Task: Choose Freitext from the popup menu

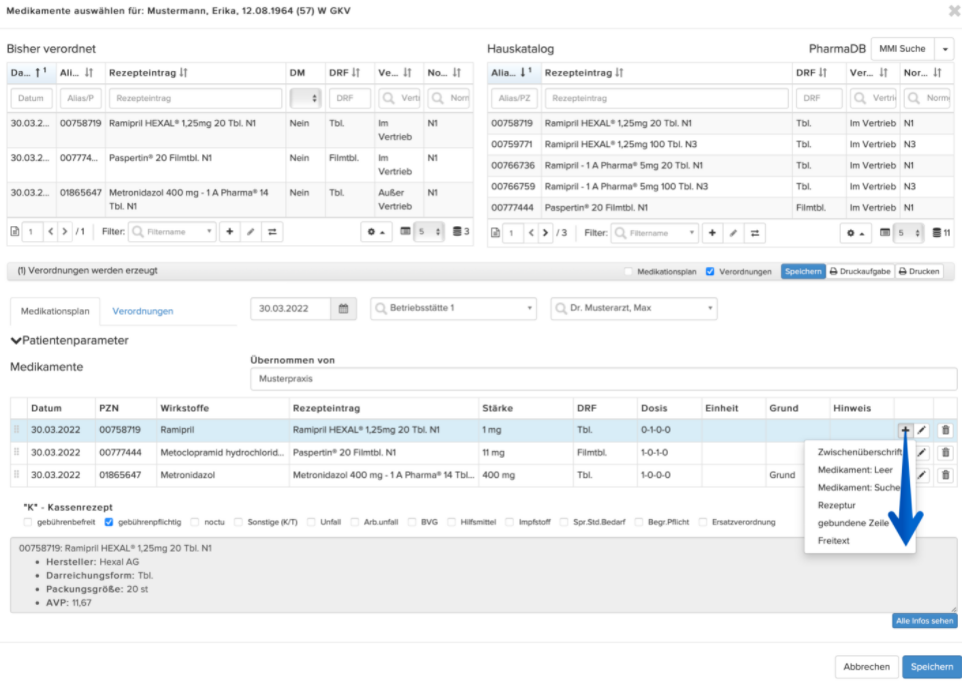Action: click(833, 541)
